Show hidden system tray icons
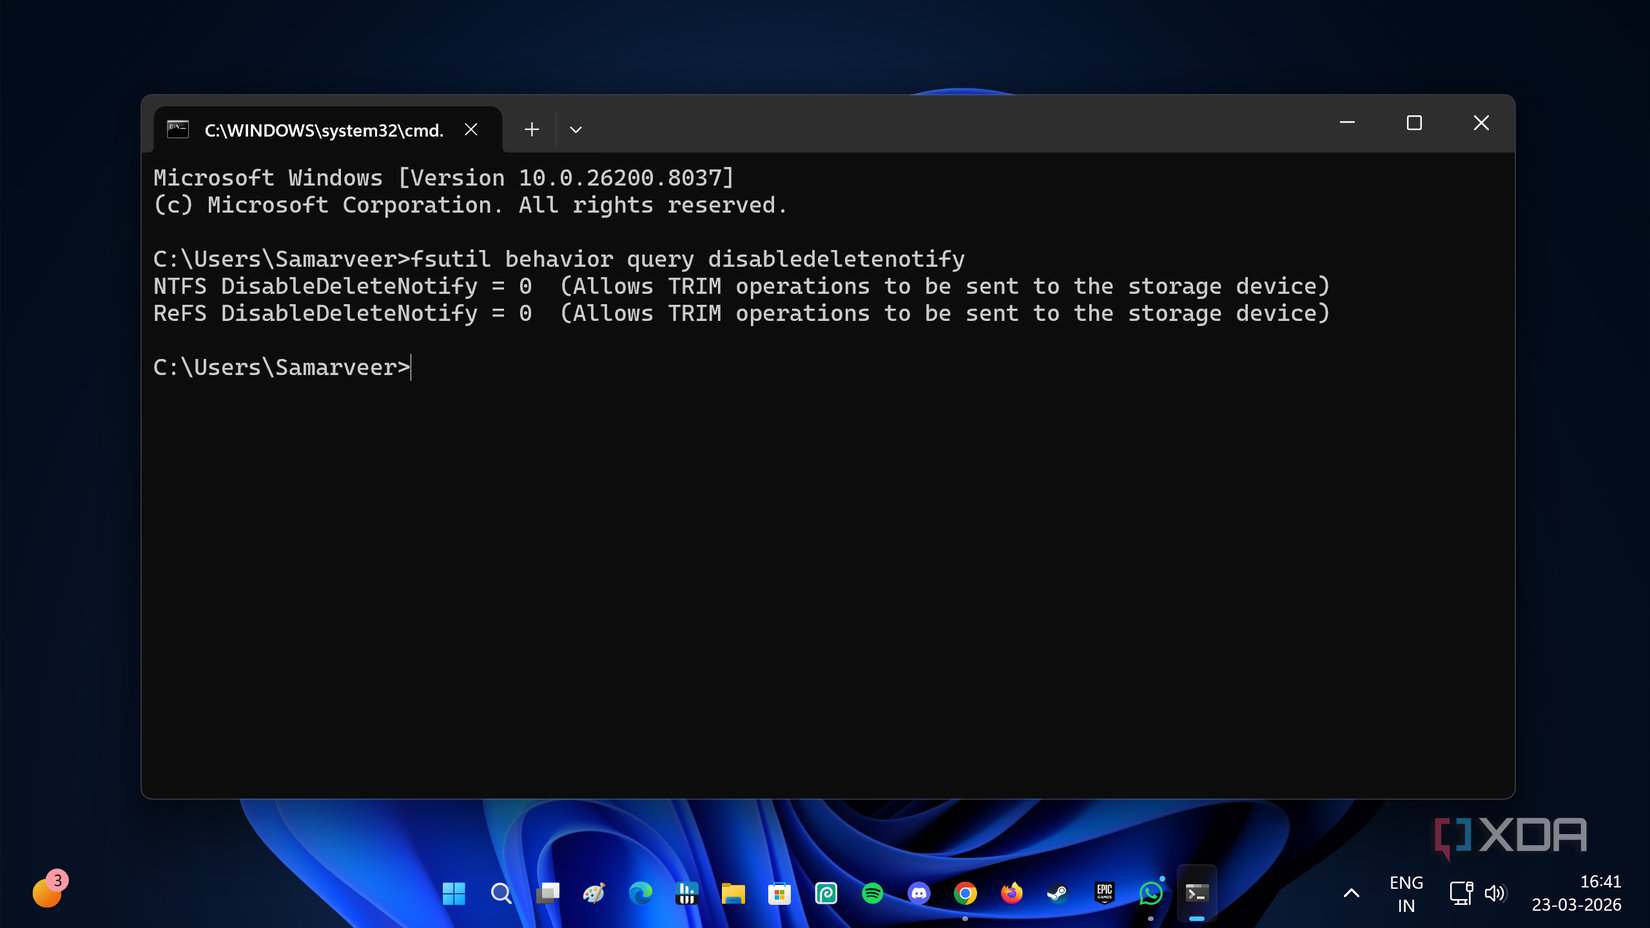This screenshot has height=928, width=1650. coord(1351,893)
